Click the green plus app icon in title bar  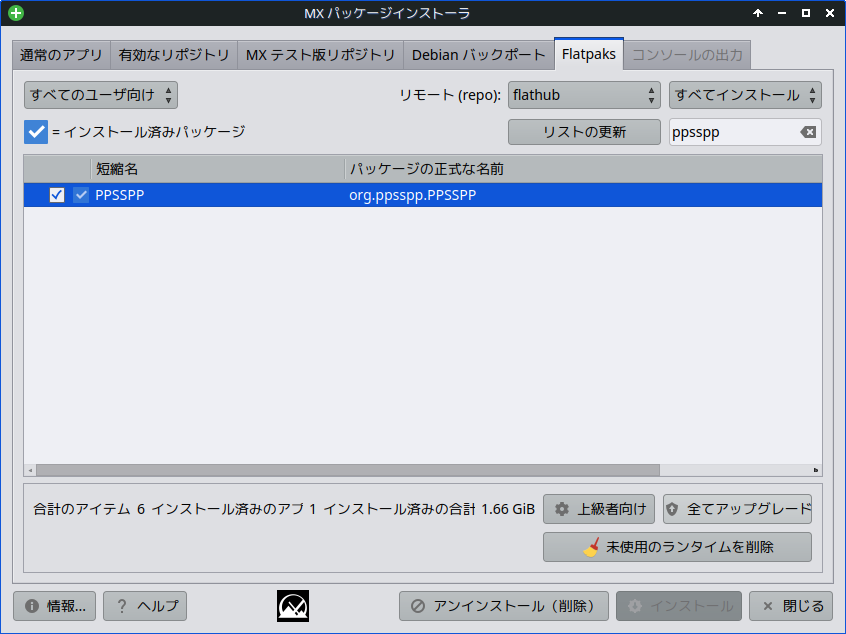pyautogui.click(x=16, y=13)
